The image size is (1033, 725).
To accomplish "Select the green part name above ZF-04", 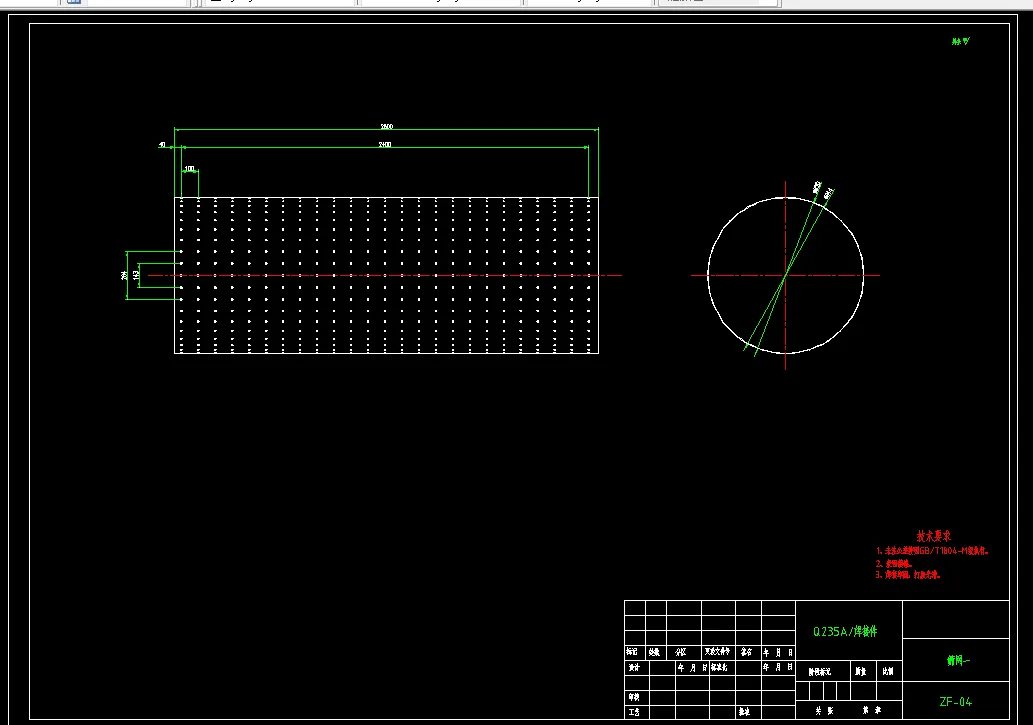I will [x=958, y=660].
